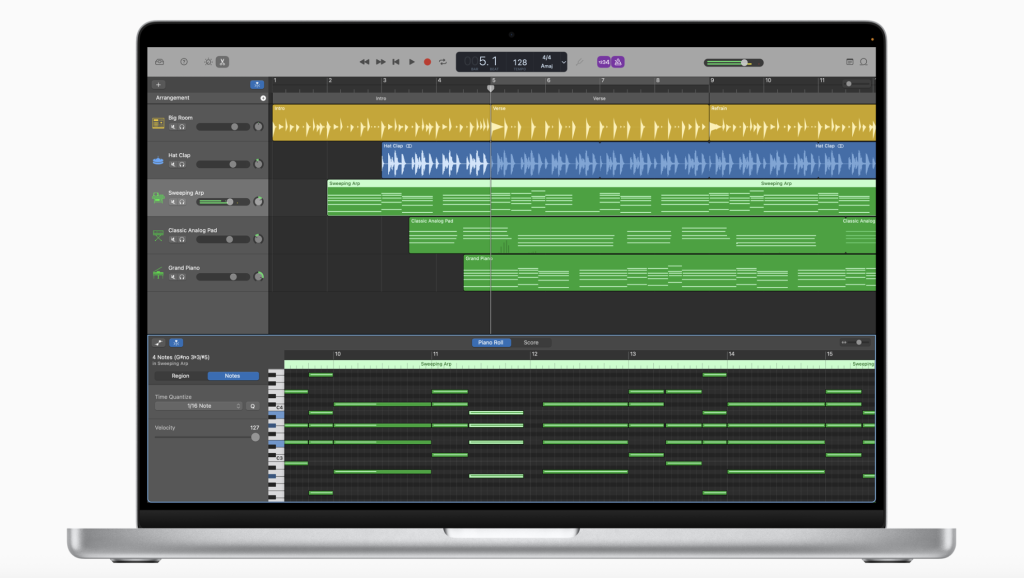The height and width of the screenshot is (578, 1024).
Task: Click the Velocity slider set at 127
Action: coord(256,436)
